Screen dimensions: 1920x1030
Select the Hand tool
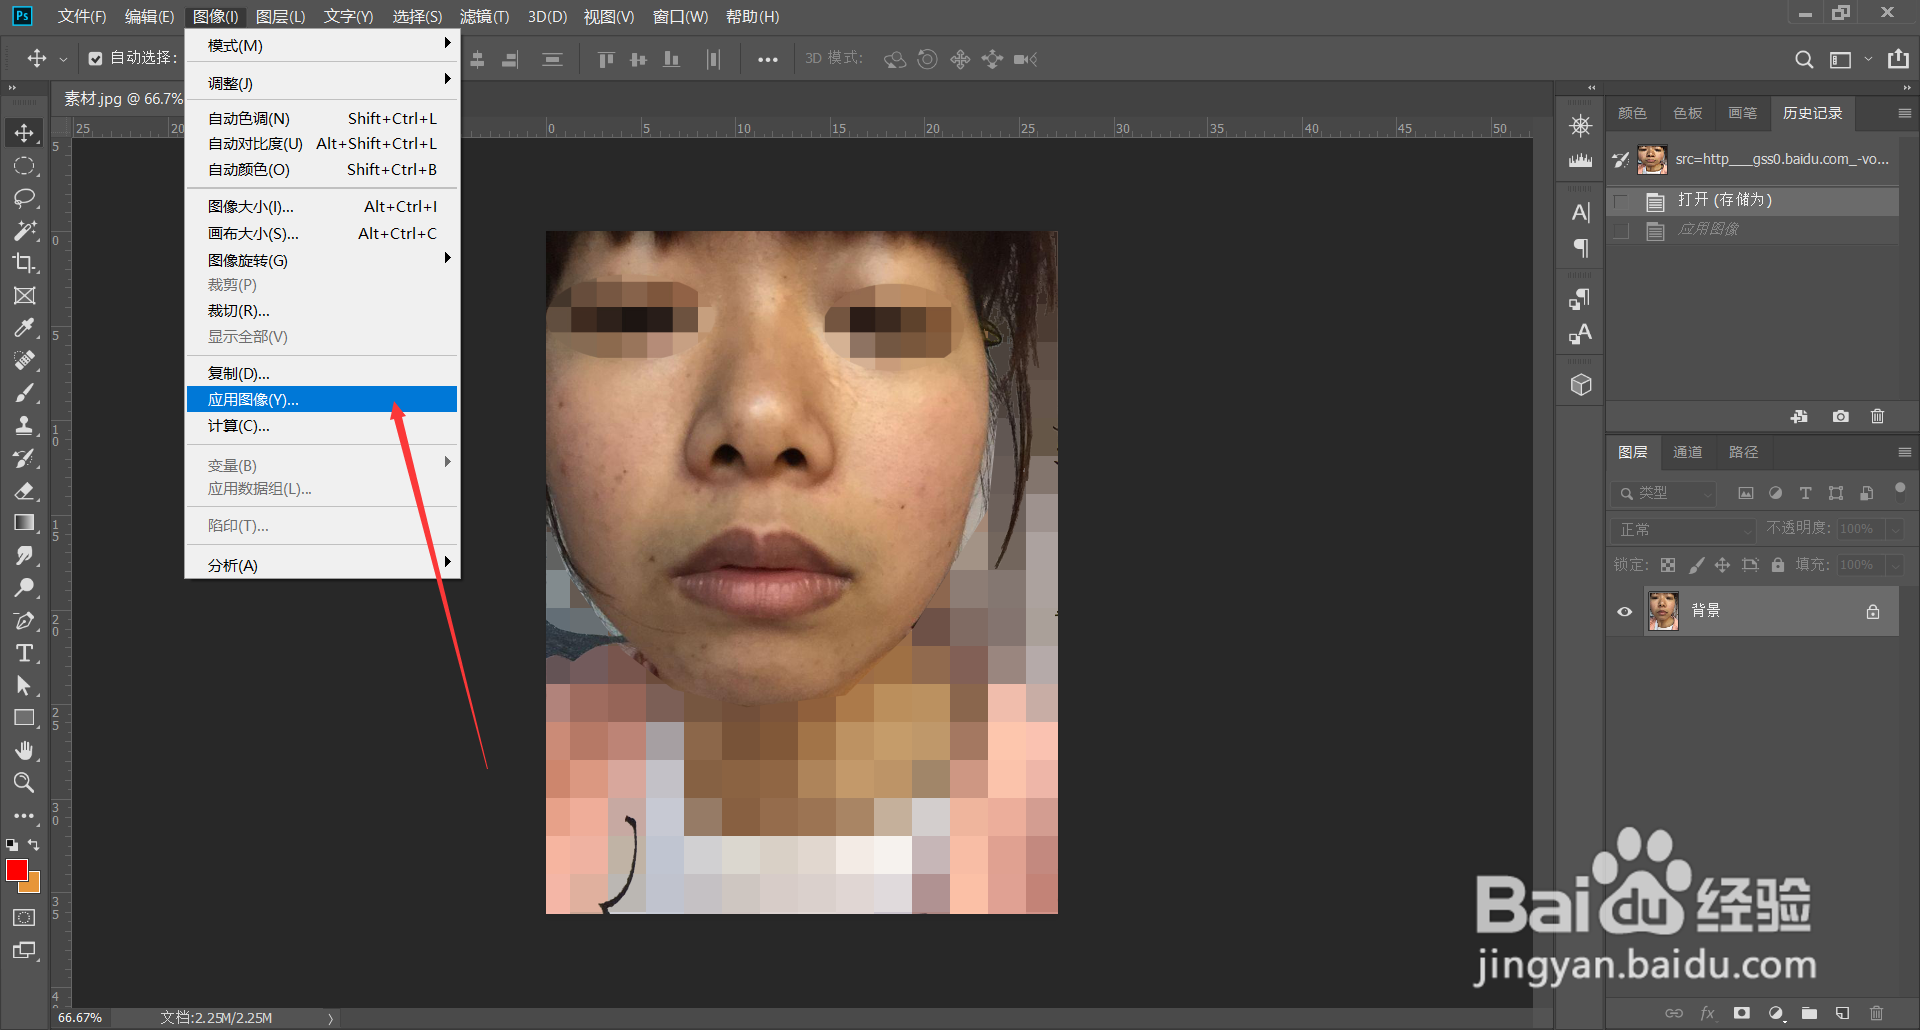point(24,750)
